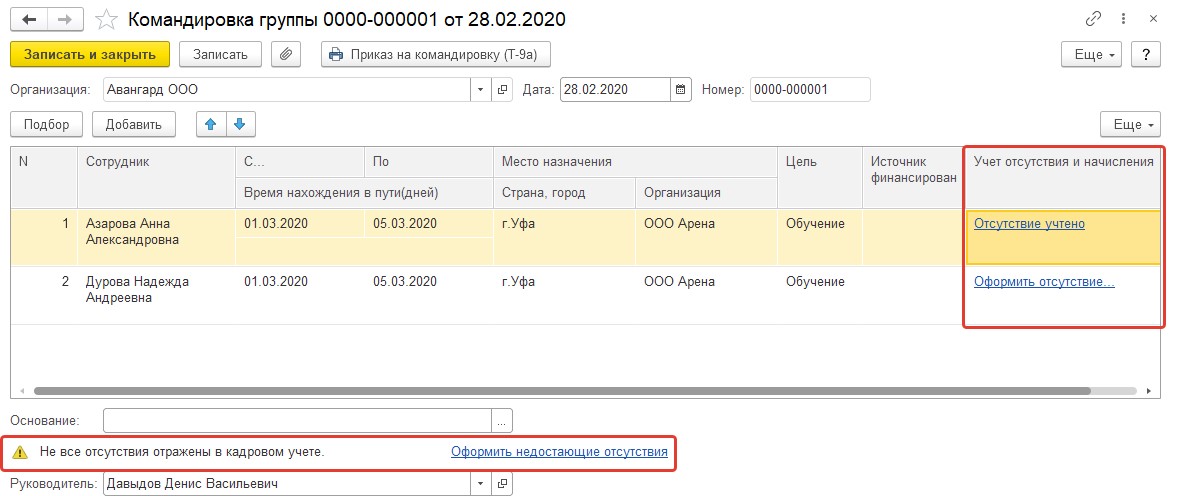Click end date 05.03.2020 in Дурова row
1178x496 pixels.
[428, 282]
